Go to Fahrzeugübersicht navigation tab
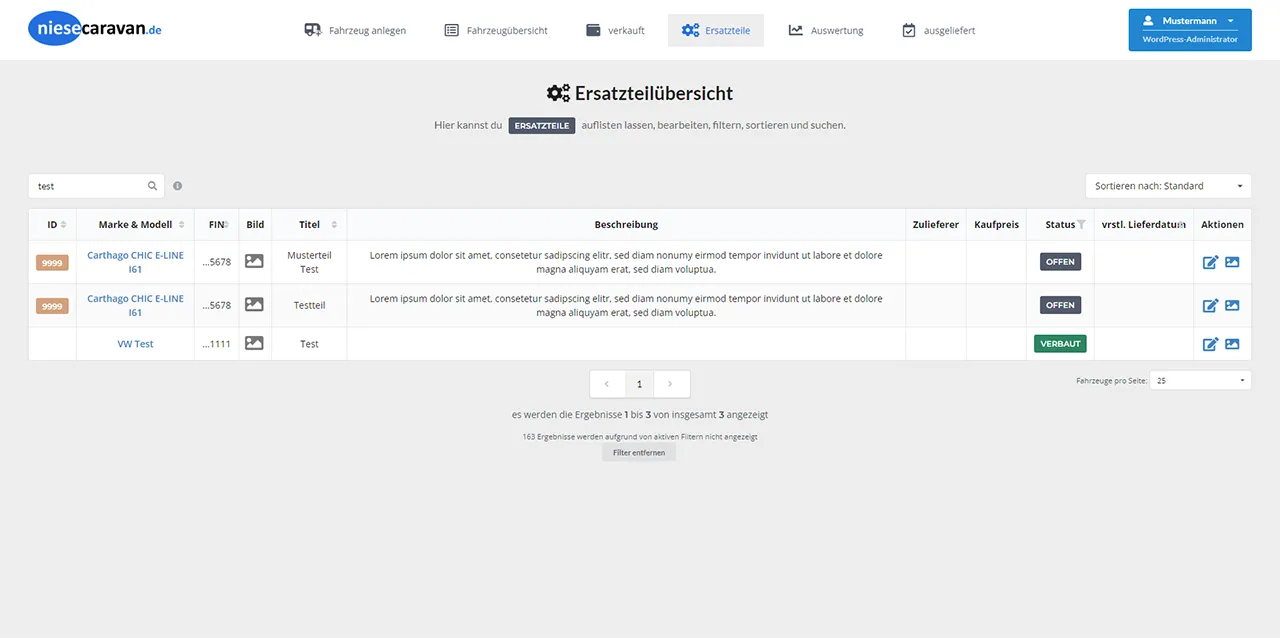 click(x=496, y=30)
